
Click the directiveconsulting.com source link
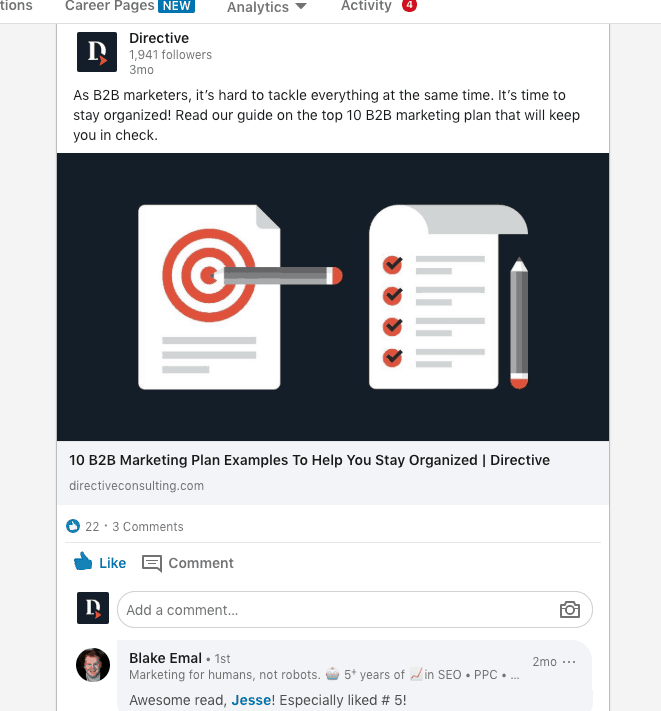[136, 486]
